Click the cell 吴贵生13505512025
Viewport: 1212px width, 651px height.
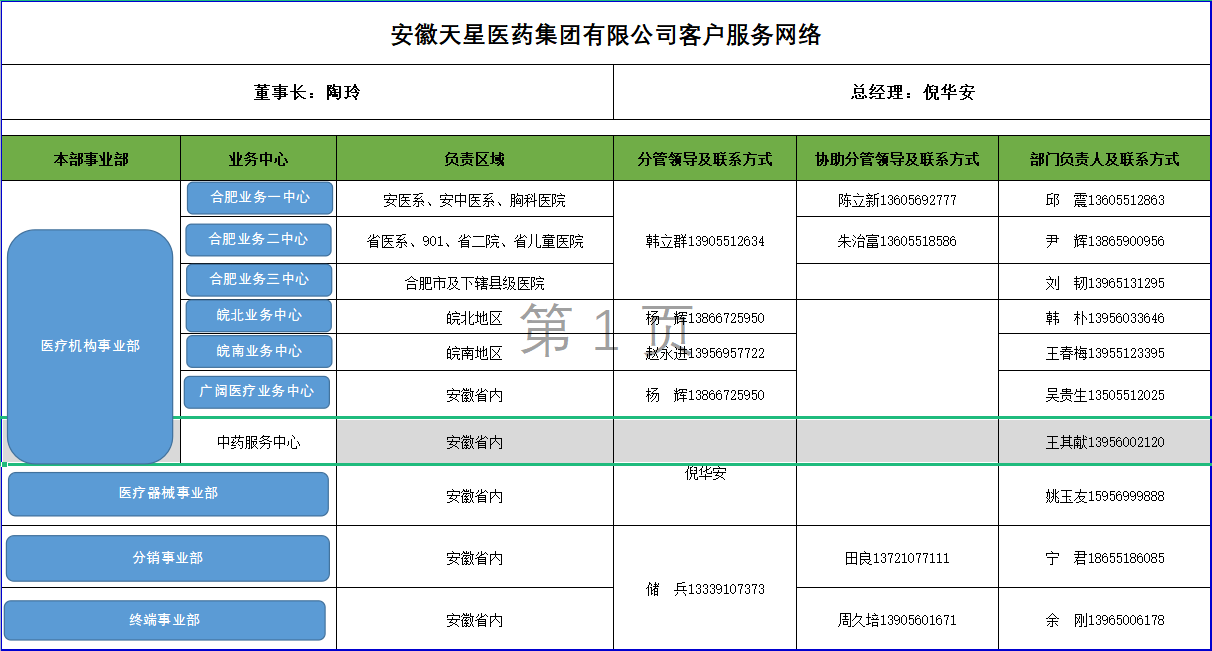pos(1105,395)
